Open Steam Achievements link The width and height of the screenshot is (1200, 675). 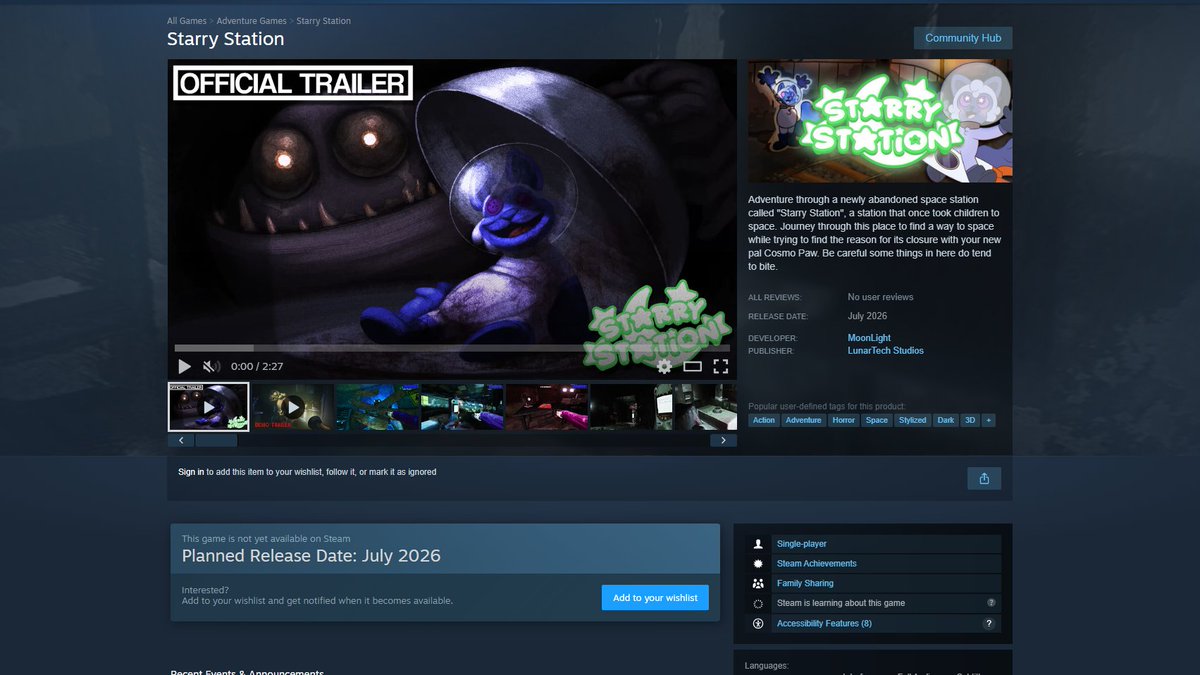pos(817,564)
